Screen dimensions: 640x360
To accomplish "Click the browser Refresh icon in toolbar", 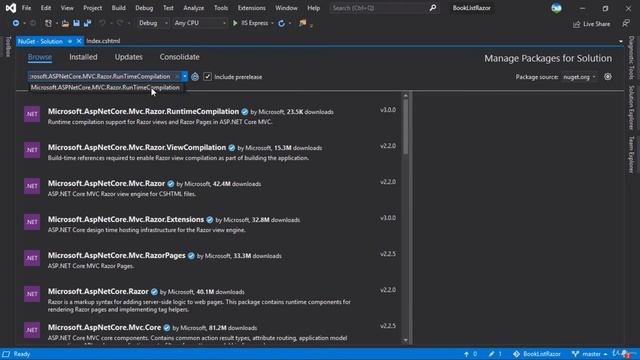I will click(282, 23).
